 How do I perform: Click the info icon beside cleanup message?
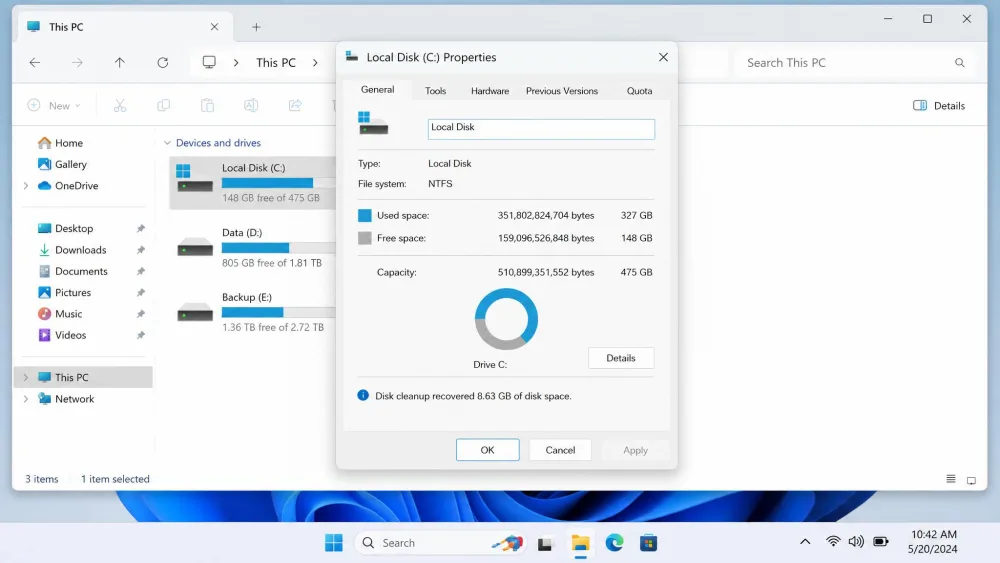click(x=363, y=395)
